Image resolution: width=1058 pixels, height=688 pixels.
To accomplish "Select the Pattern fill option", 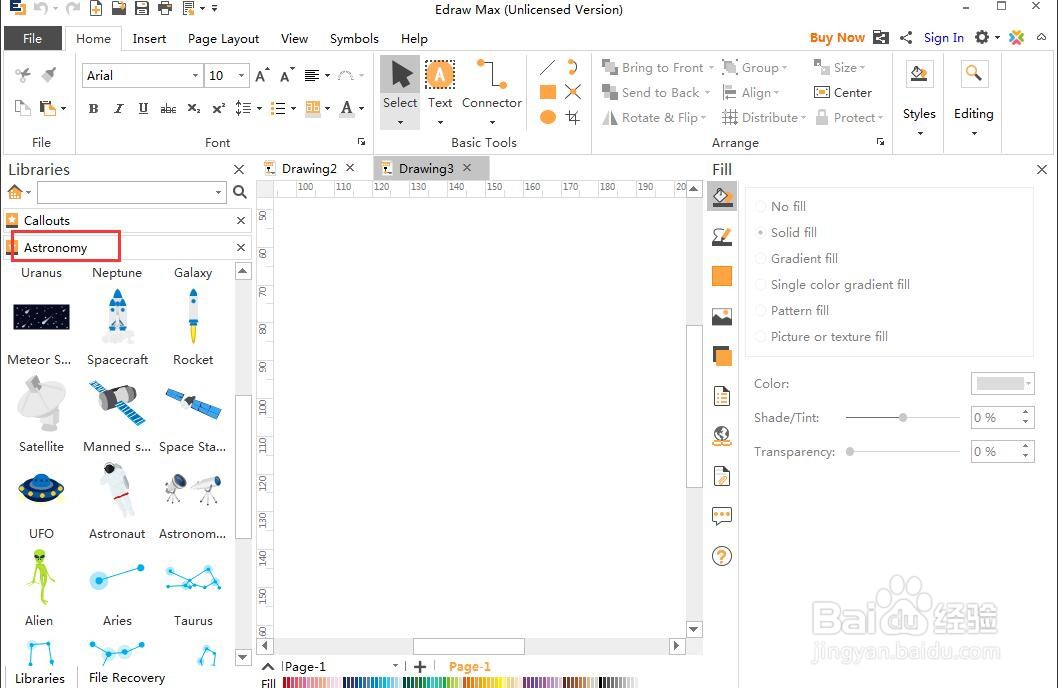I will (x=793, y=311).
